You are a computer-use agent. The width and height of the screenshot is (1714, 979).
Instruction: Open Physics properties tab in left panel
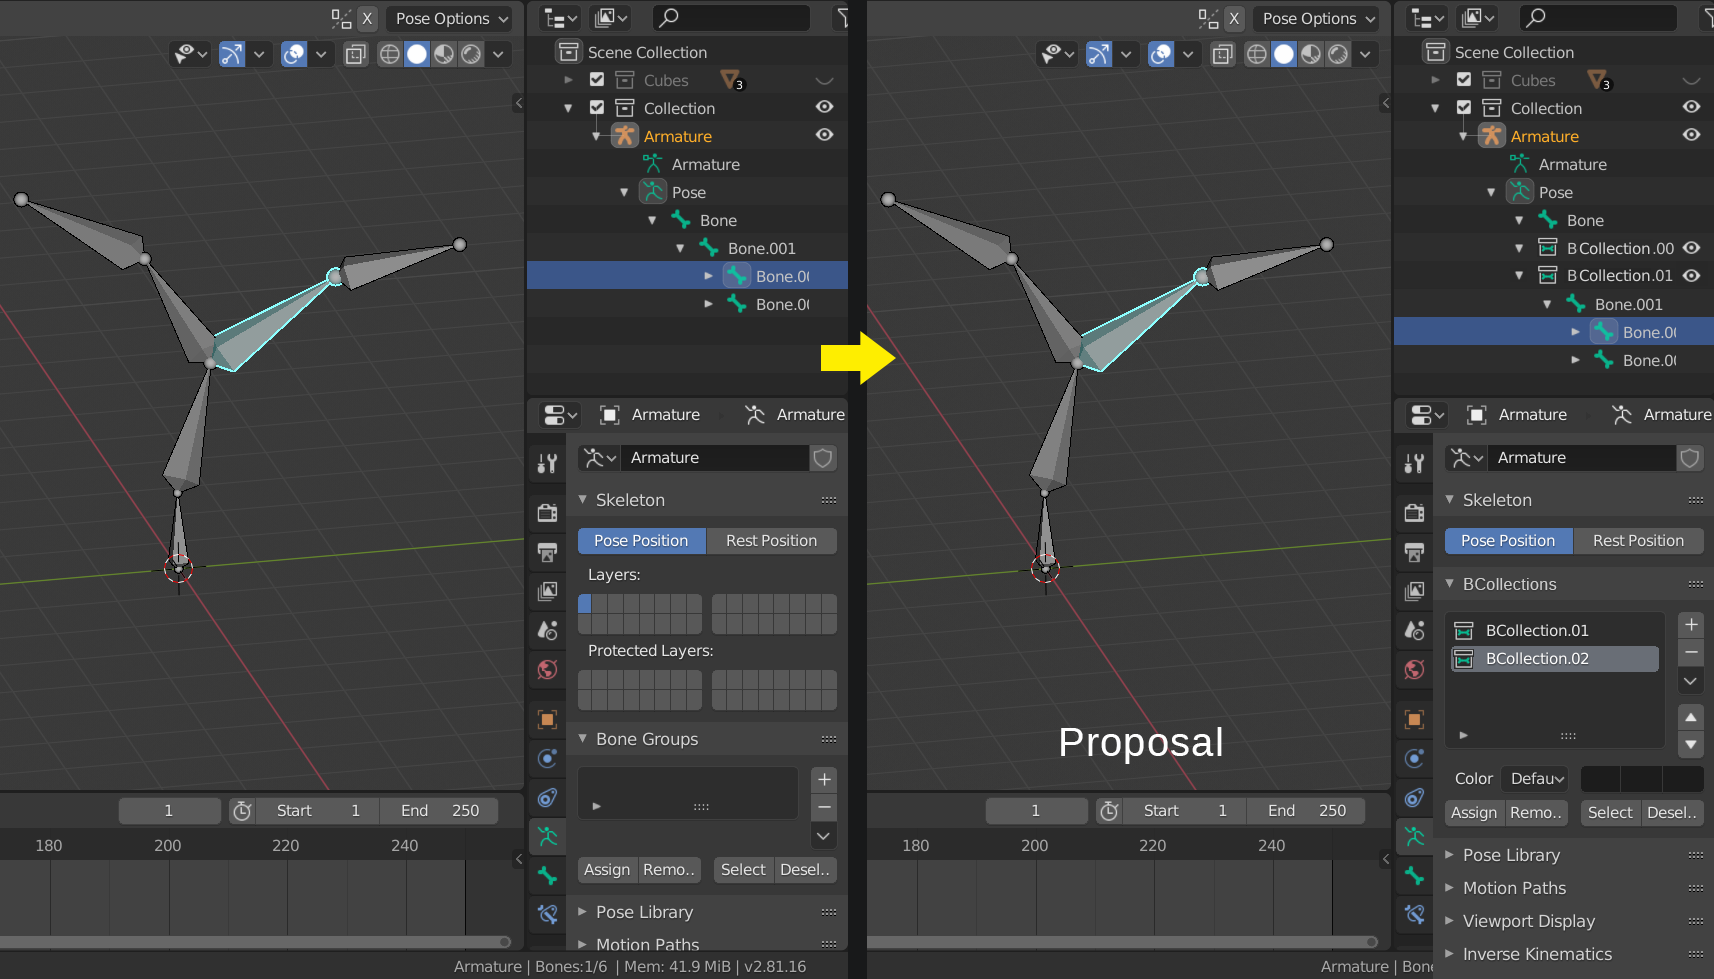(547, 758)
